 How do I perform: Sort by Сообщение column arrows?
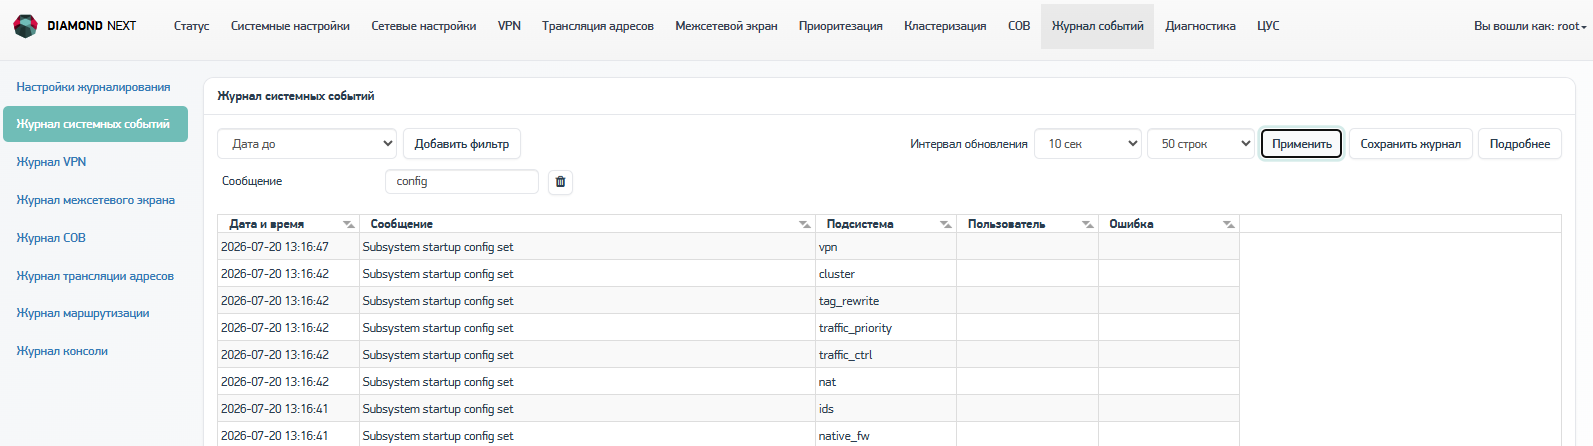click(x=805, y=224)
